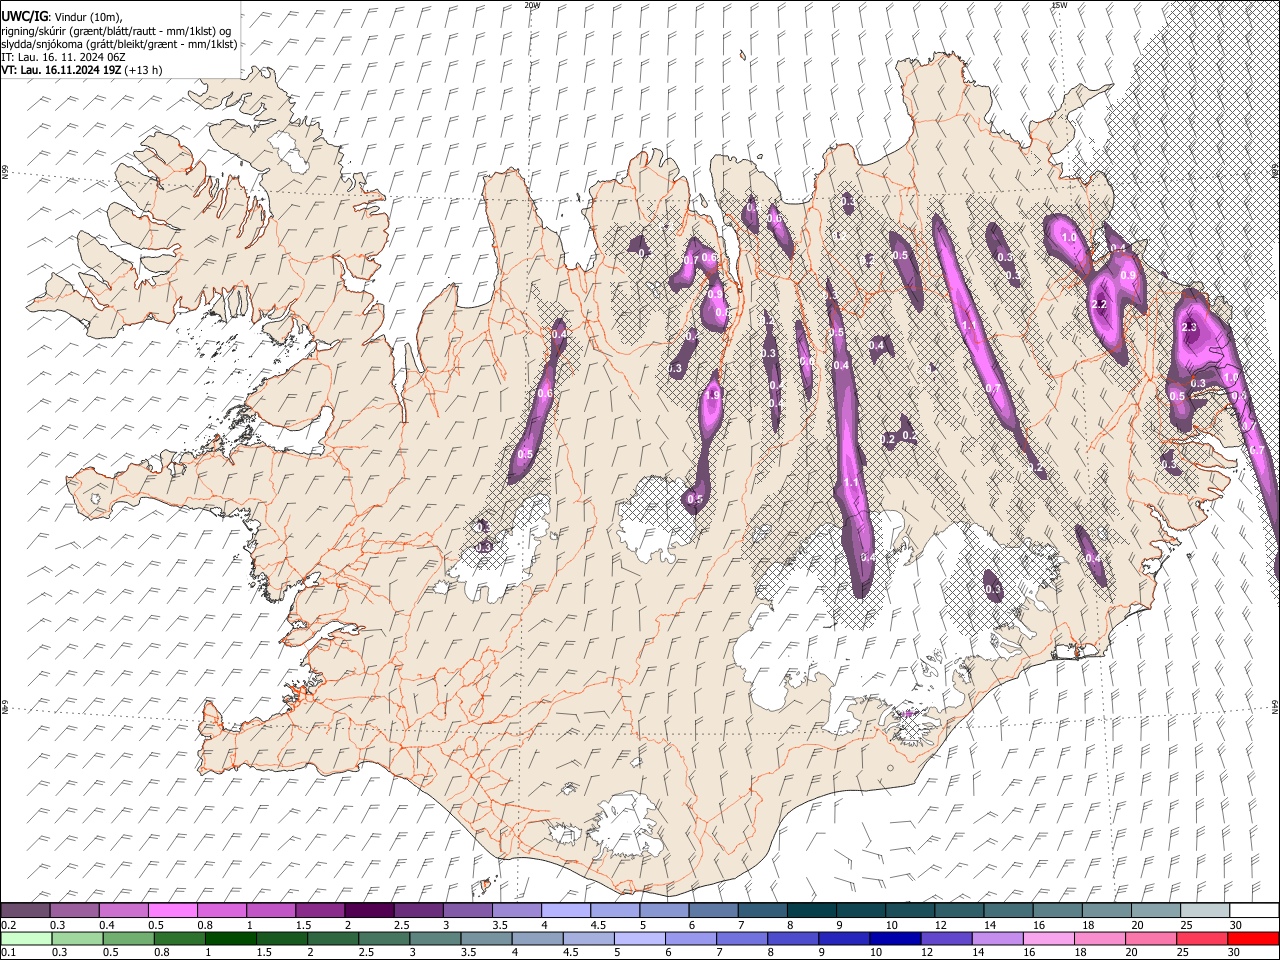Click the 20W longitude label at the top
The image size is (1280, 960).
[x=532, y=5]
